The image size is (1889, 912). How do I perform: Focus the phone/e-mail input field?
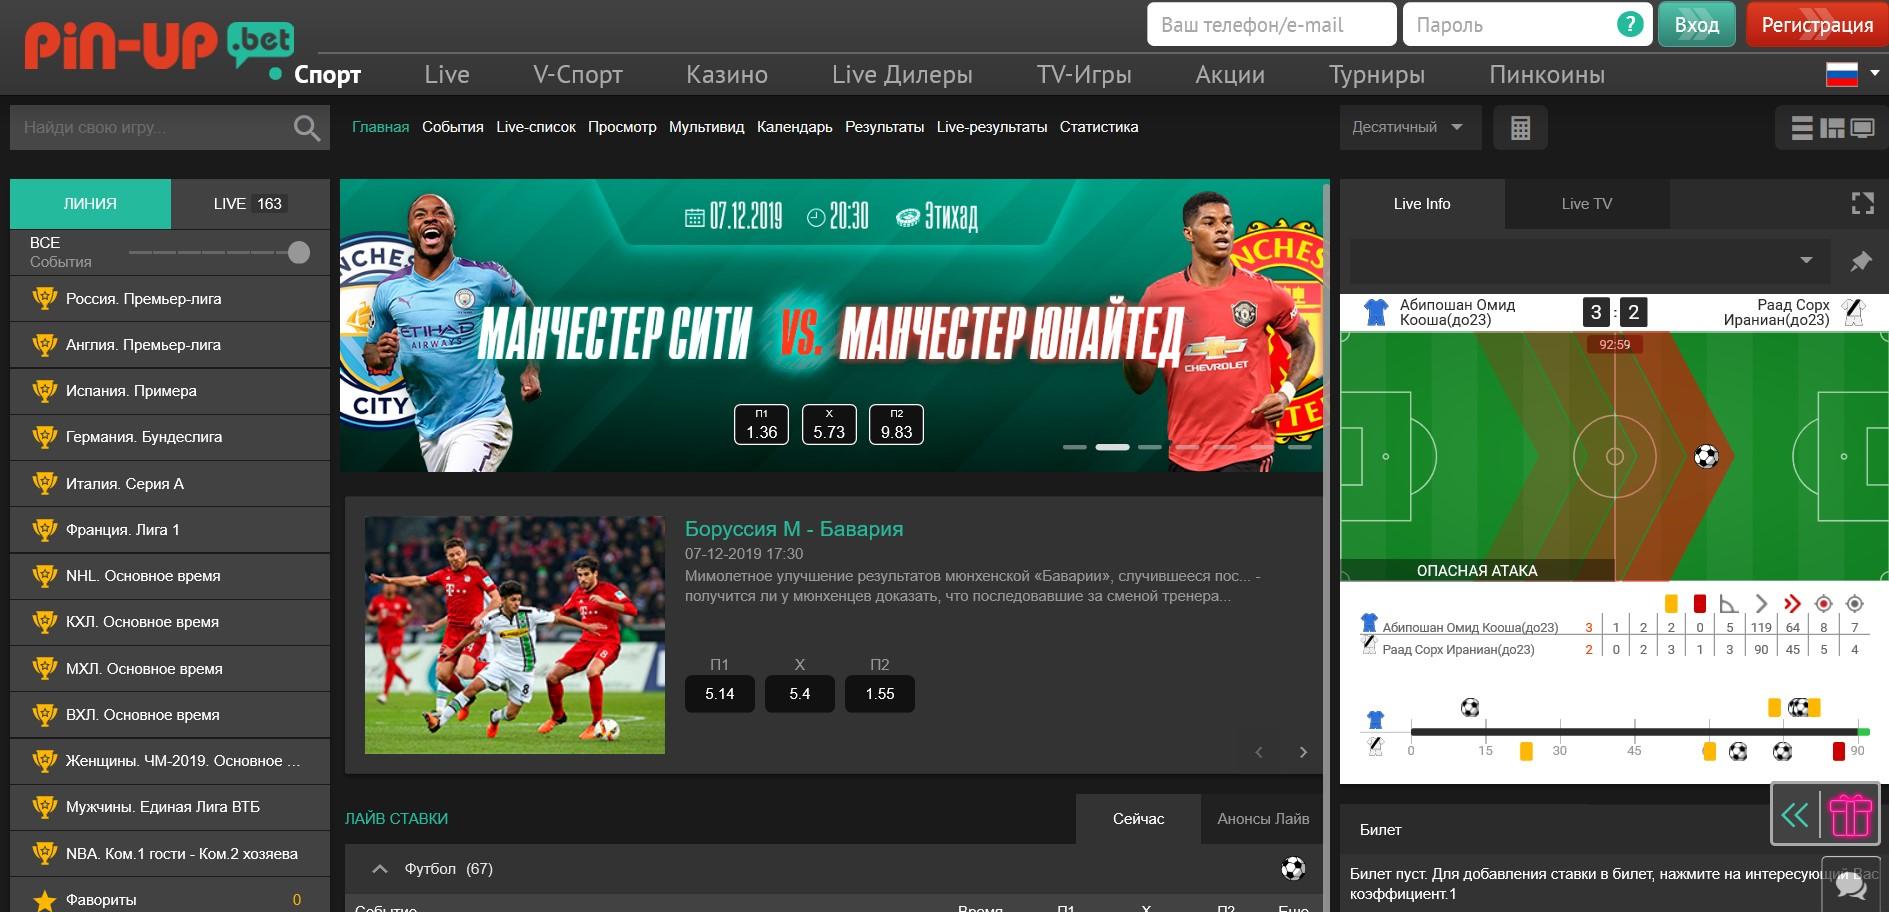1270,25
